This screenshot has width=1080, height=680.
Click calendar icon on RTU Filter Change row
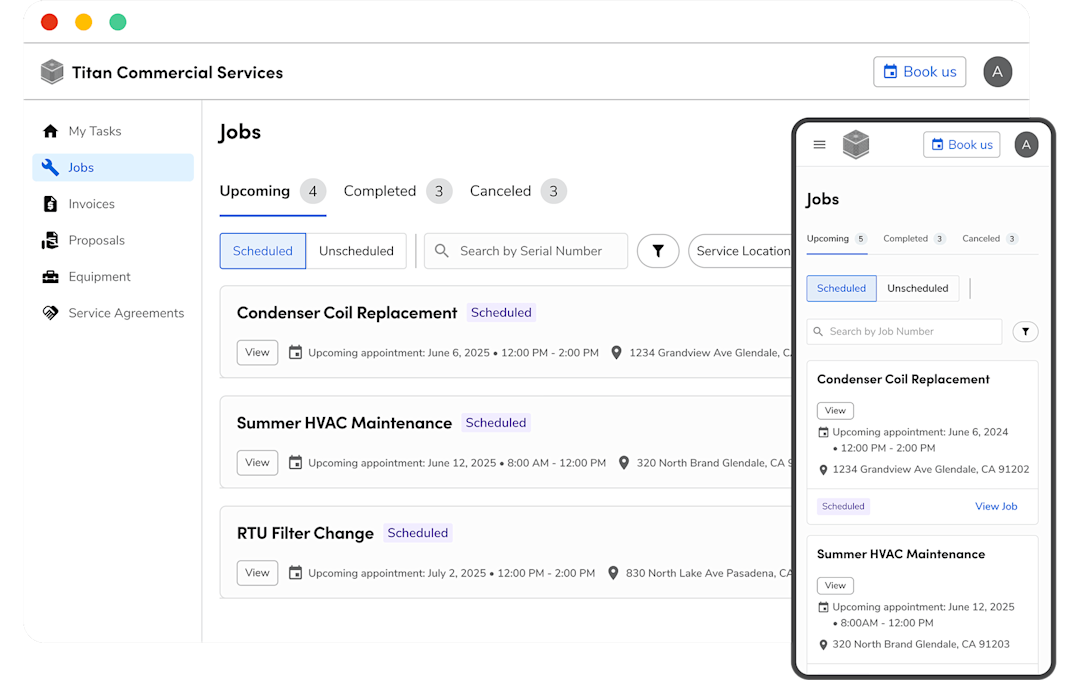(x=295, y=573)
